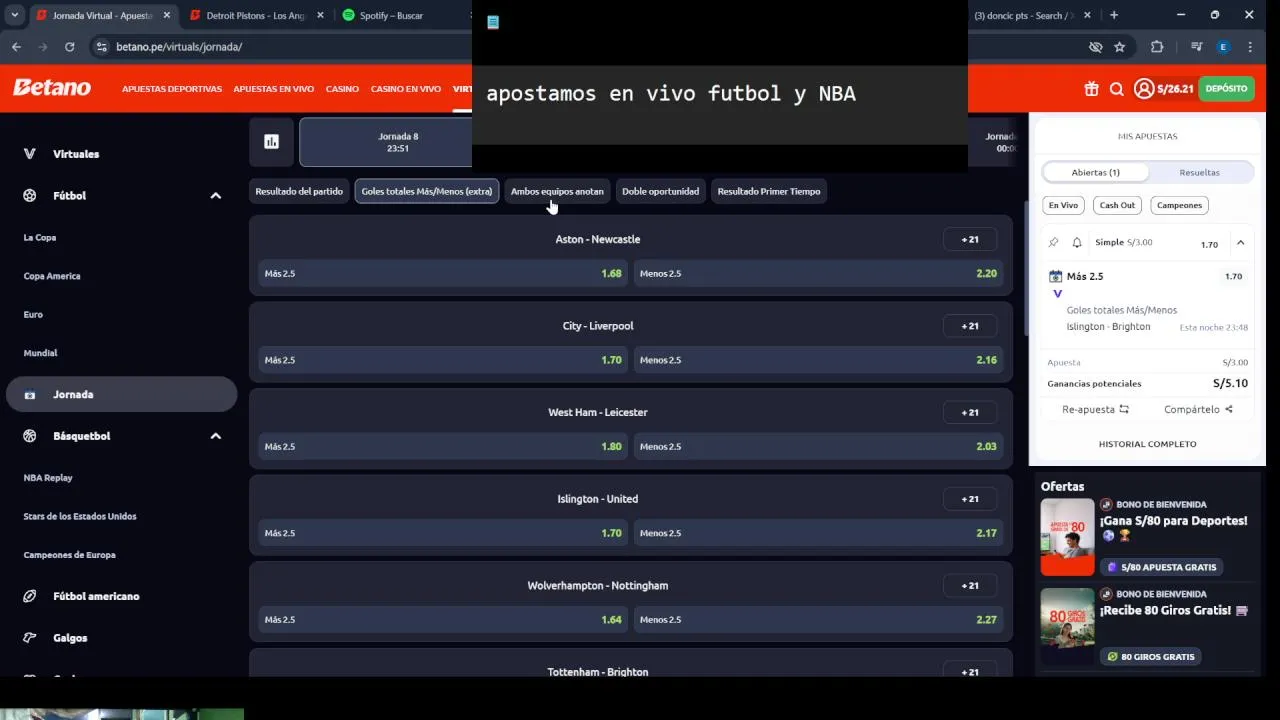Screen dimensions: 1280x720
Task: Collapse the Fútbol section chevron
Action: (215, 196)
